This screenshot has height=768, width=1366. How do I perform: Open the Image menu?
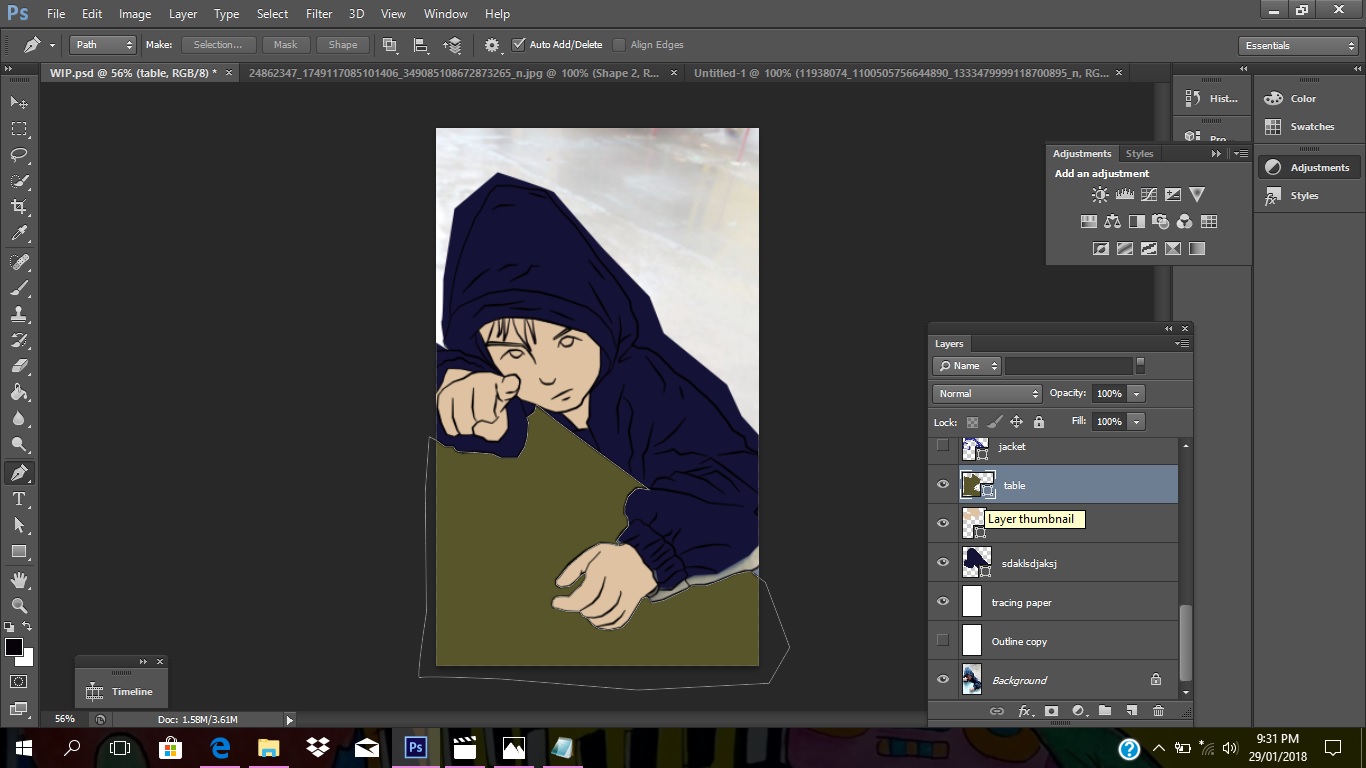coord(135,14)
